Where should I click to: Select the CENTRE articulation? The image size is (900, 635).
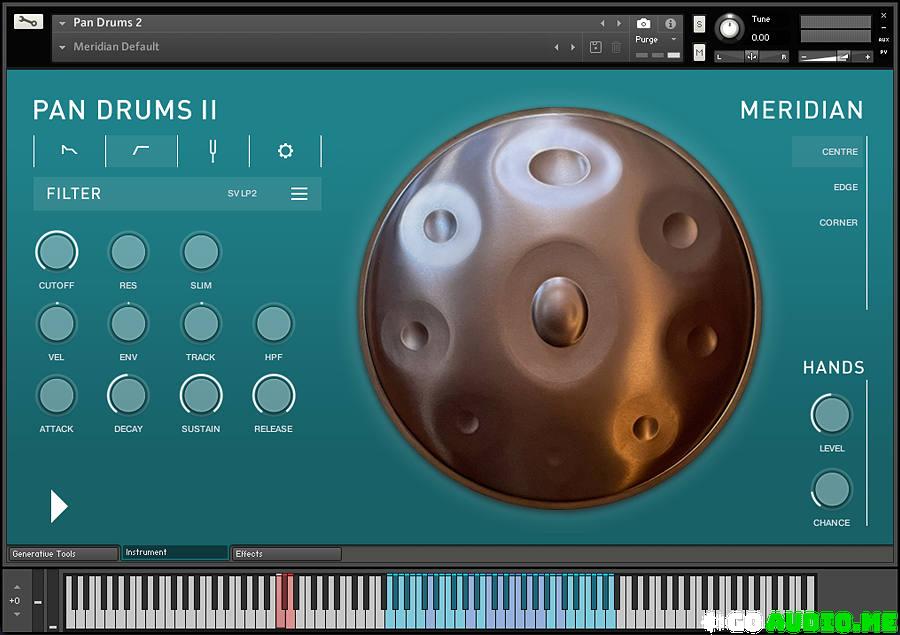point(829,152)
